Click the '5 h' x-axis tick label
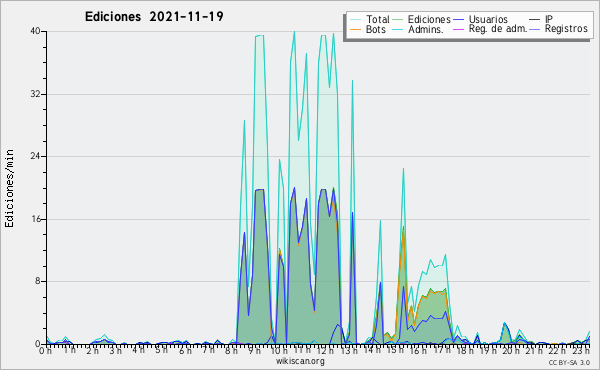Image resolution: width=600 pixels, height=370 pixels. pos(161,350)
